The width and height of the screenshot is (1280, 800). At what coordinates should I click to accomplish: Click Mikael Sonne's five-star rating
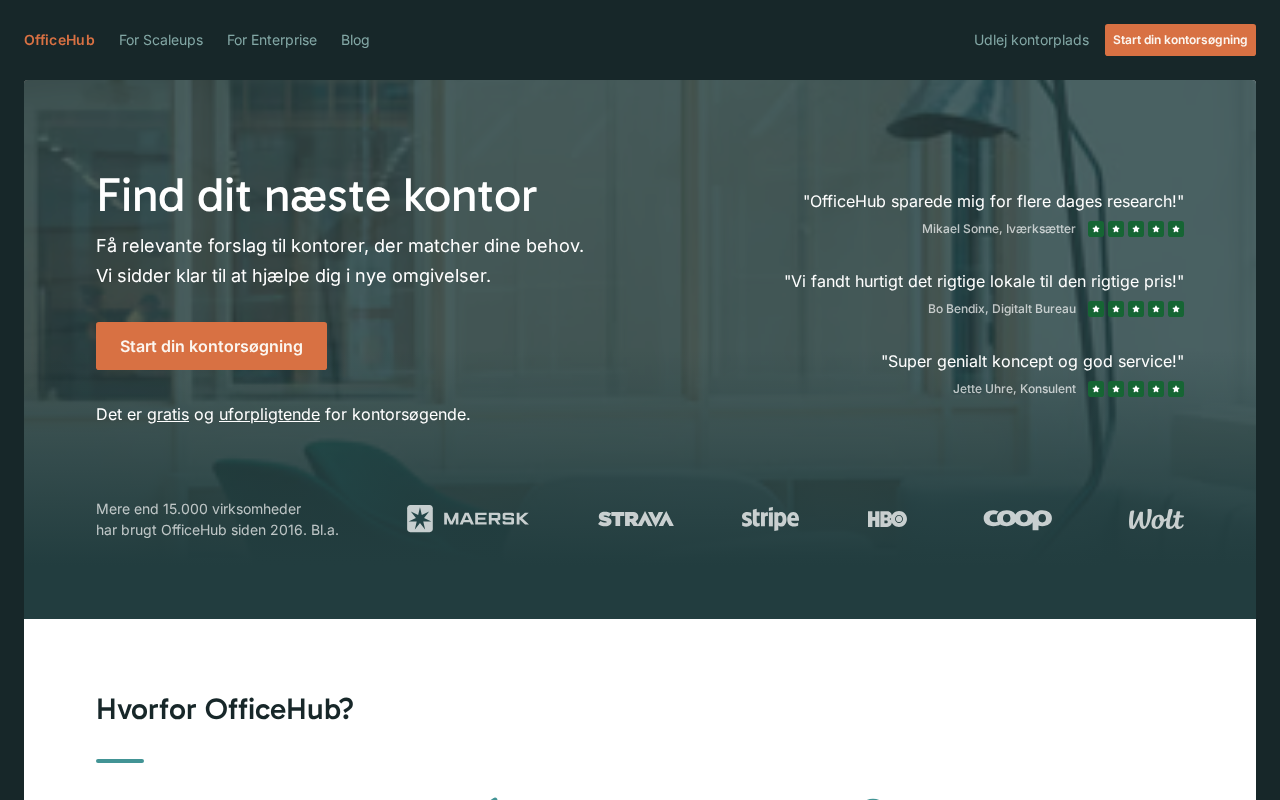[1136, 229]
